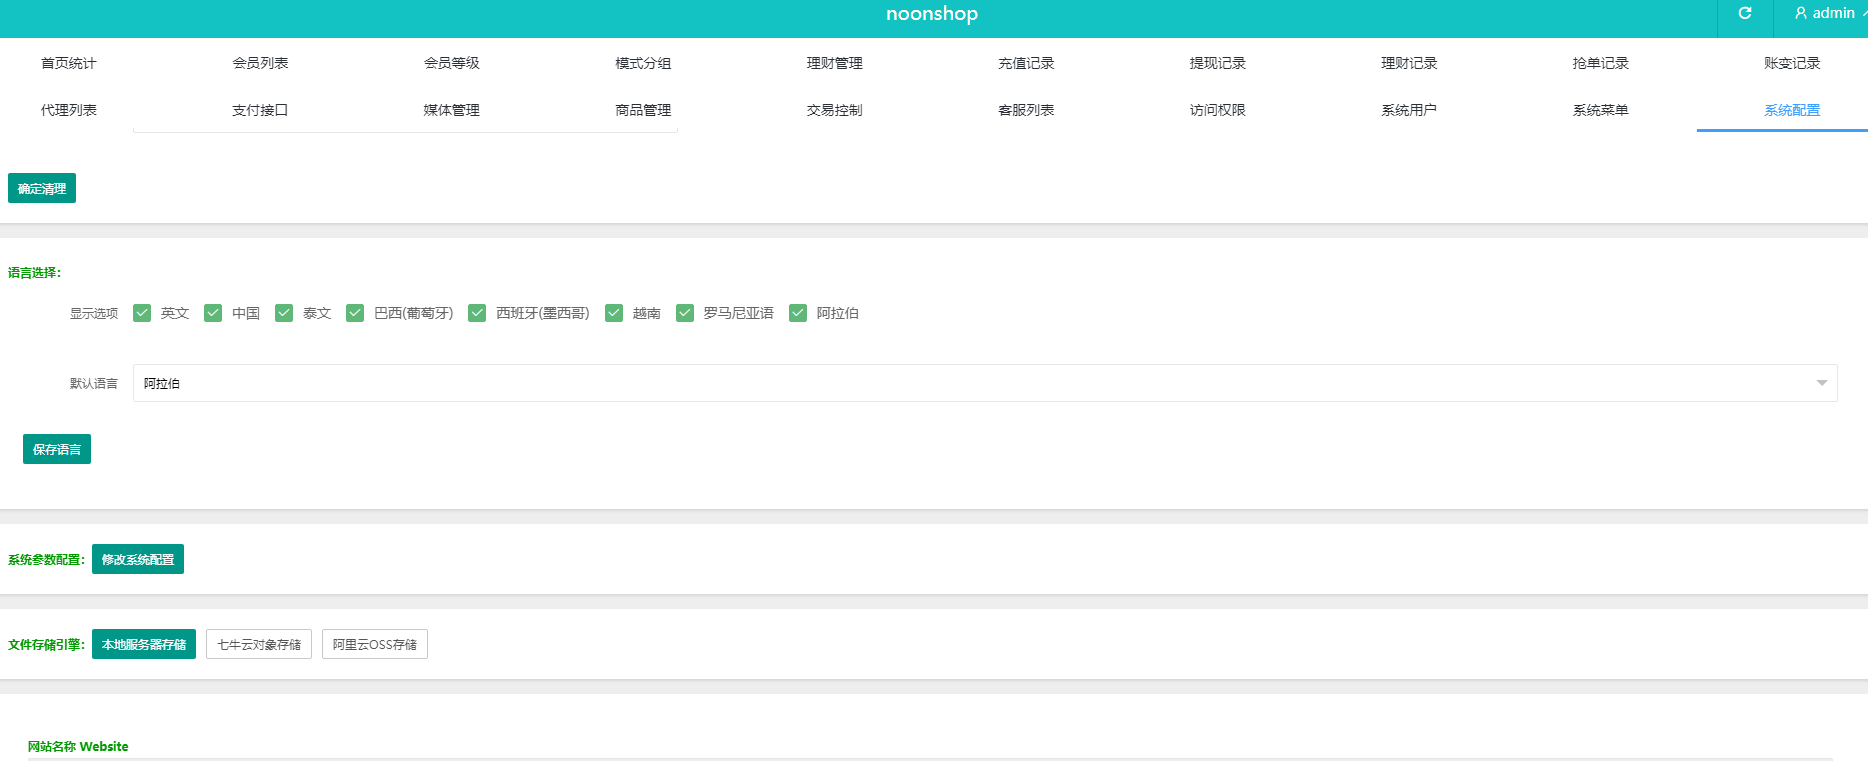
Task: Select 七牛云对象存储 storage engine
Action: point(259,645)
